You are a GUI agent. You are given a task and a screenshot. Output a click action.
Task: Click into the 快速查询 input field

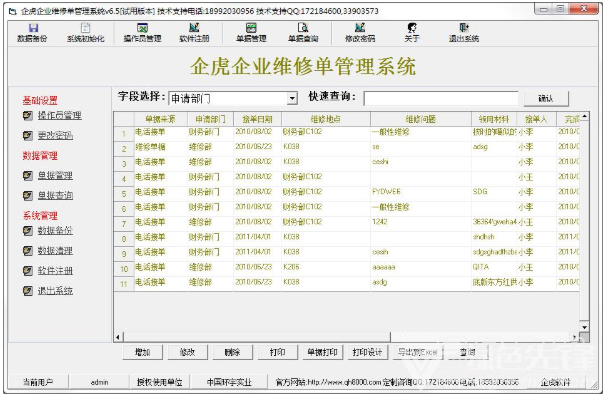coord(441,98)
